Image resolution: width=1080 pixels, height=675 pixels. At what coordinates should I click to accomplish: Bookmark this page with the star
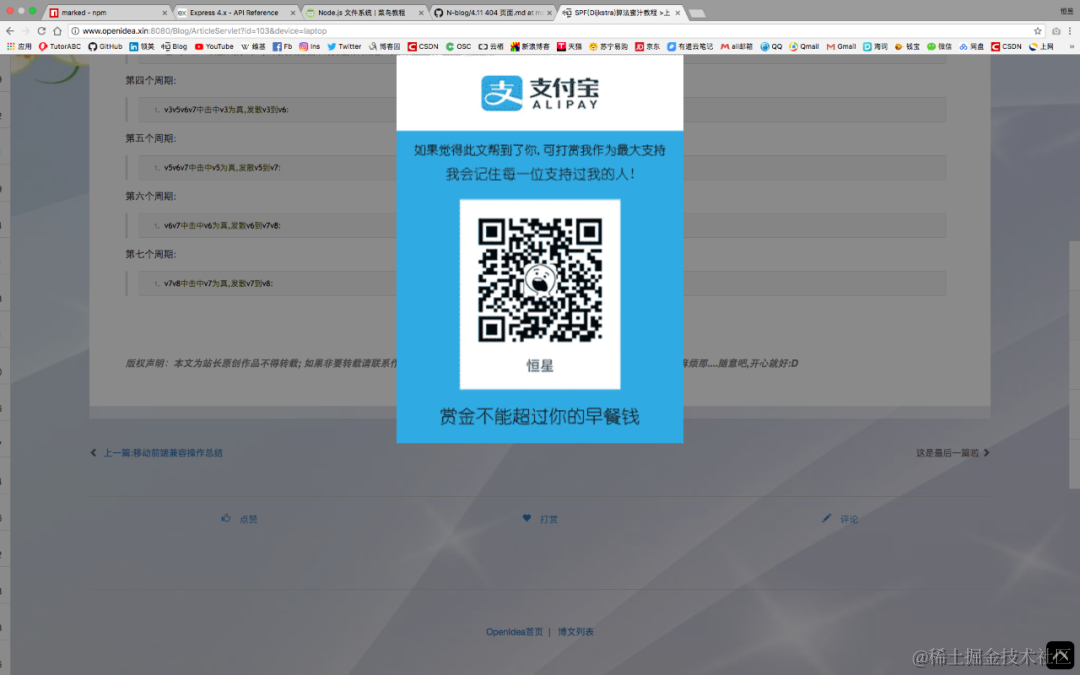(x=1037, y=31)
